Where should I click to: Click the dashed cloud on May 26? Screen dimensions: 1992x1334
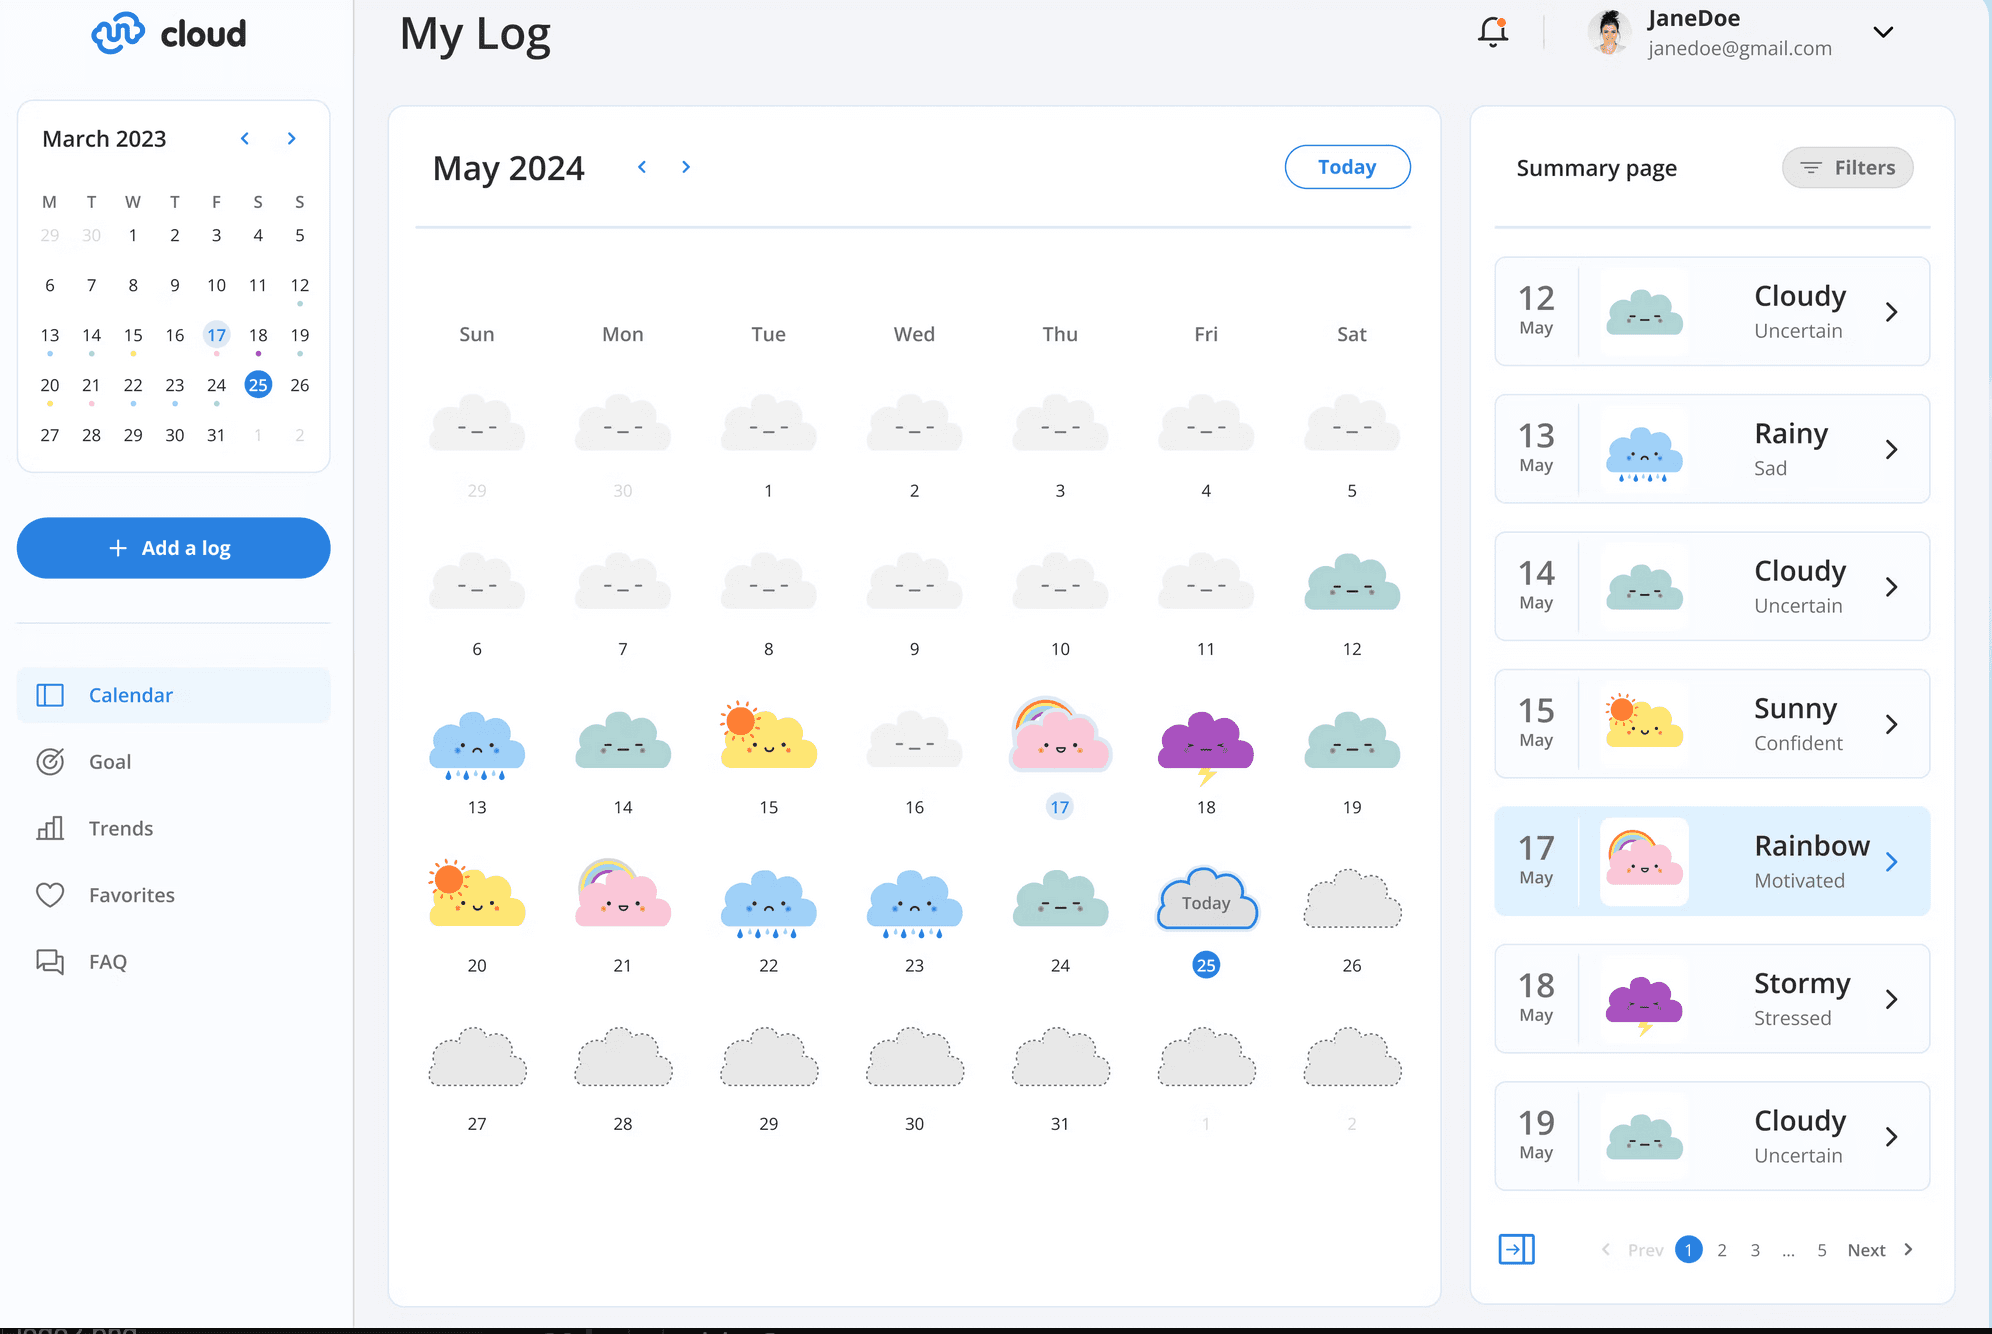pyautogui.click(x=1352, y=899)
